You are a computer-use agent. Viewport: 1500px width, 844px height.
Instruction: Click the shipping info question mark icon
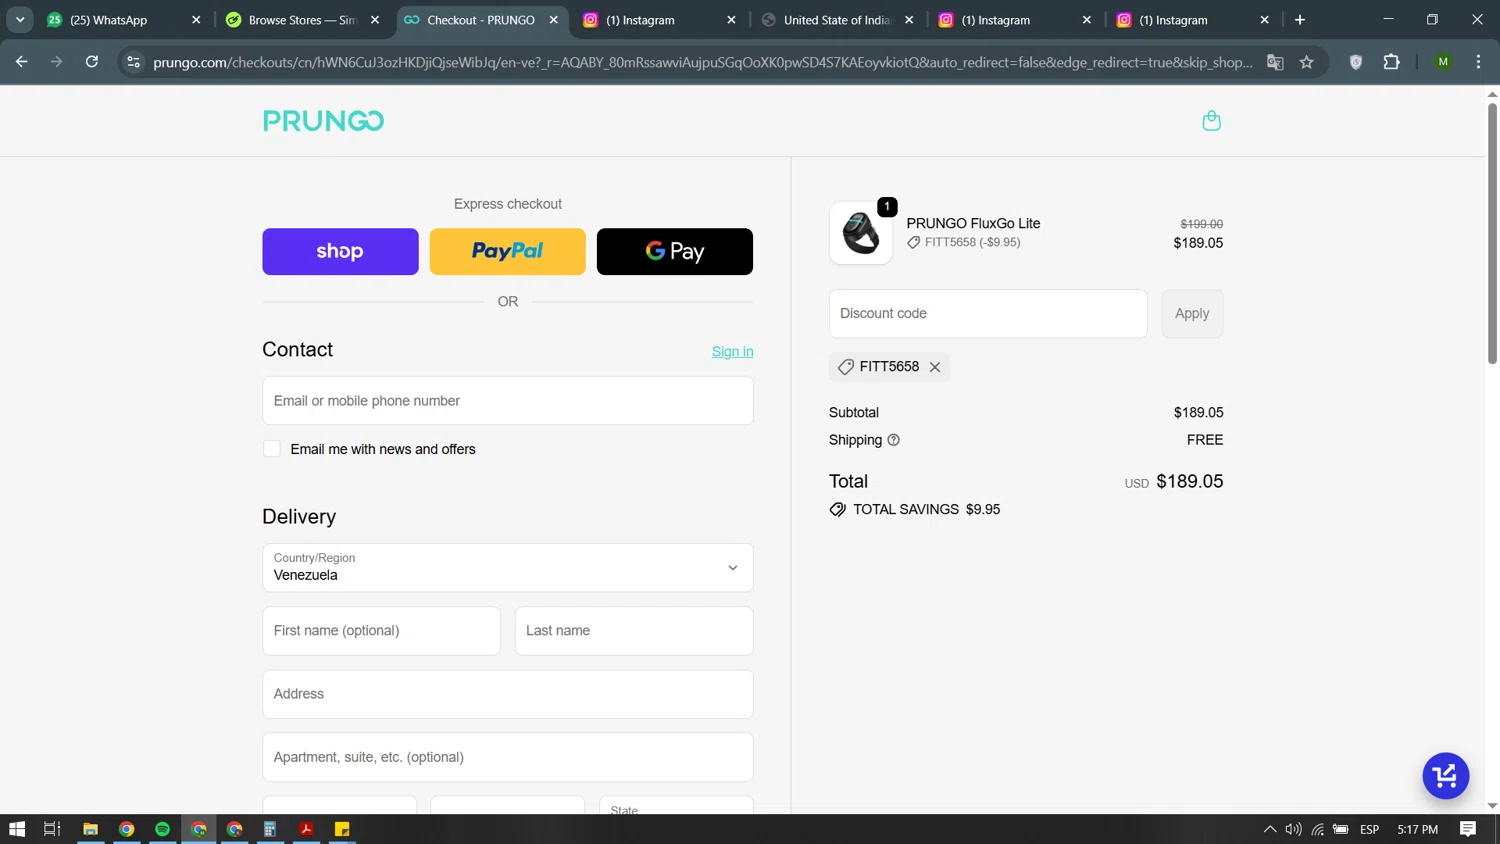(x=893, y=440)
